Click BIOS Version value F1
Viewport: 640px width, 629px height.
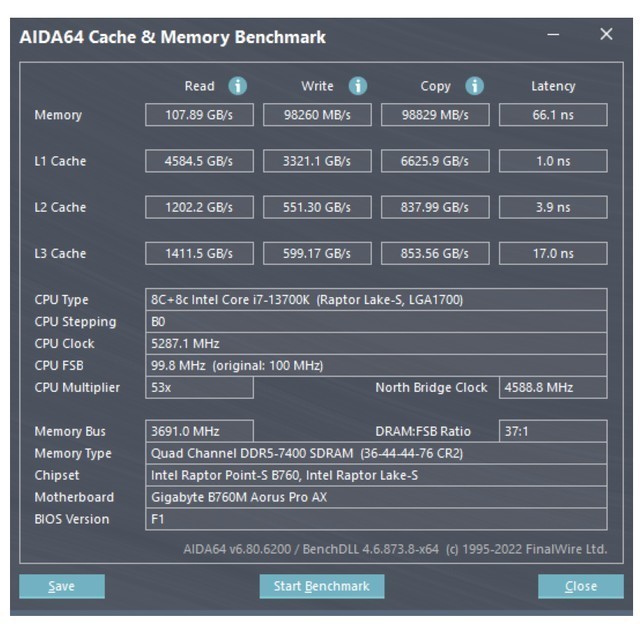(x=376, y=519)
